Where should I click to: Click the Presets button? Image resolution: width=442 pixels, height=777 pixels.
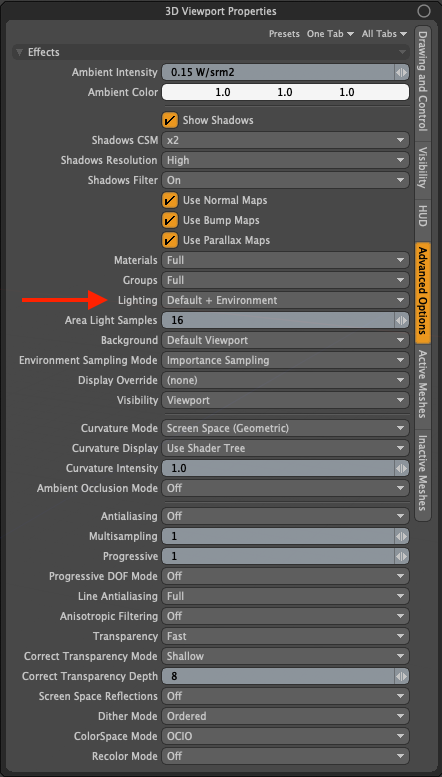tap(284, 34)
